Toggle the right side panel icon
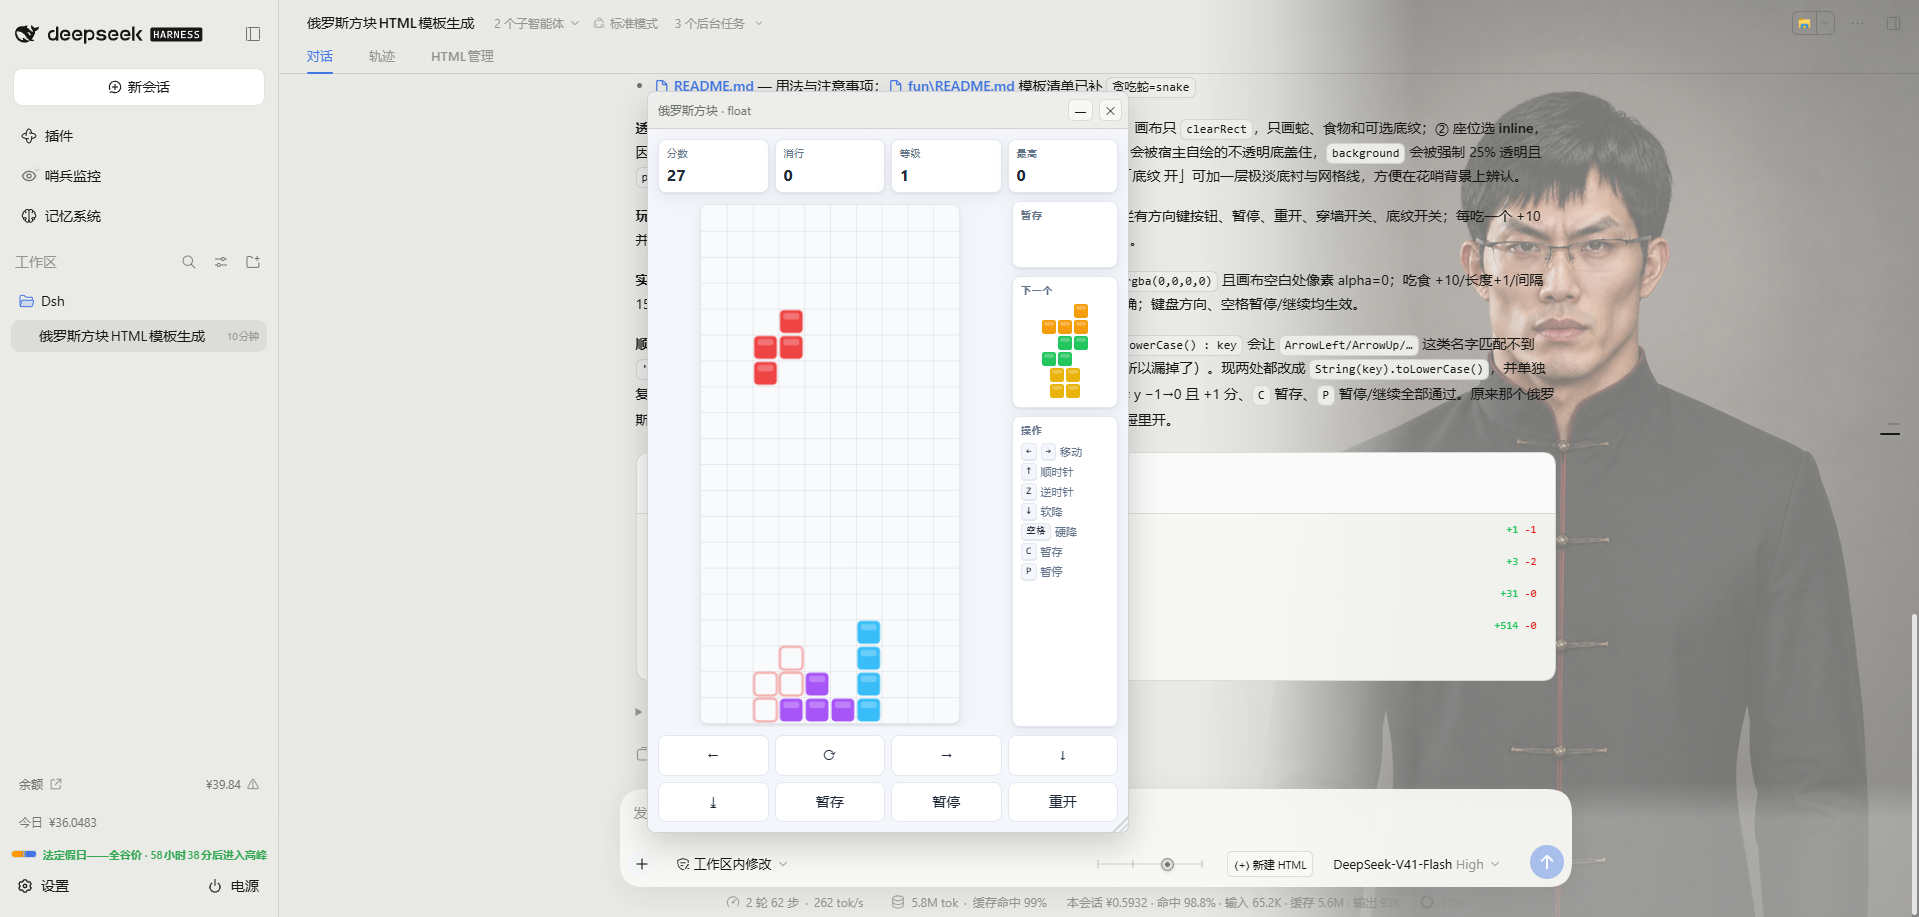Screen dimensions: 1919x917 [1893, 23]
